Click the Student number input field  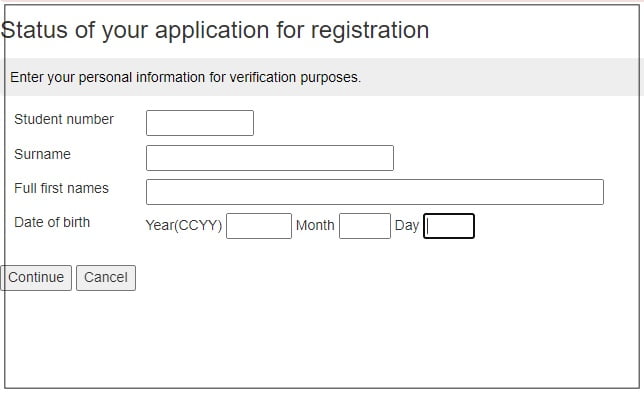(200, 123)
